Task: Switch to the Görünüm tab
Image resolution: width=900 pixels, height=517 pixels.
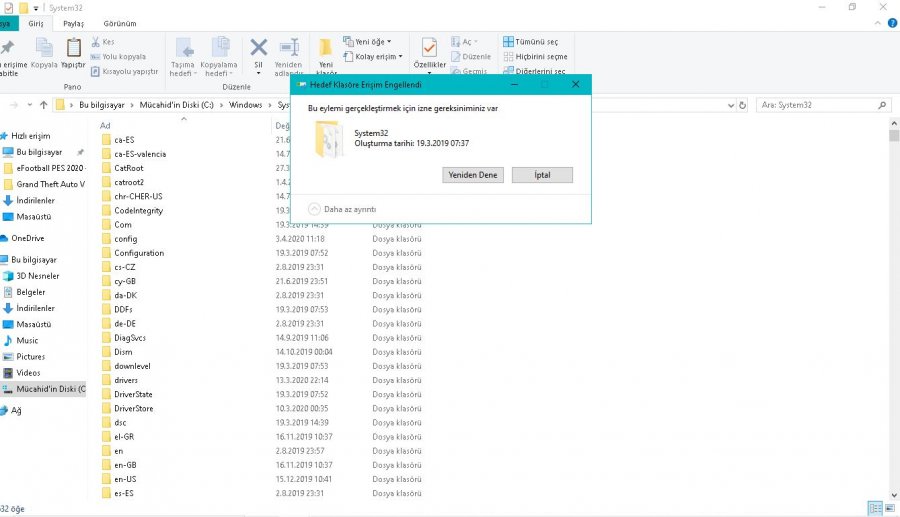Action: (x=120, y=23)
